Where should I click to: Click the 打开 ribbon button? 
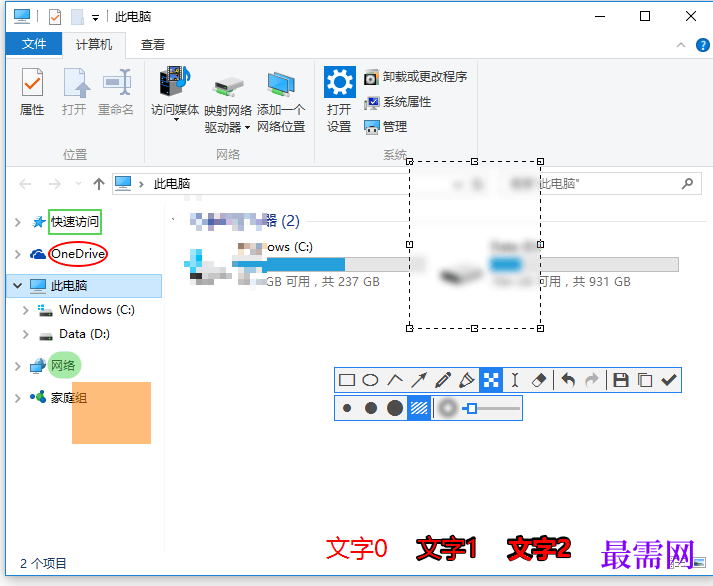click(x=74, y=91)
